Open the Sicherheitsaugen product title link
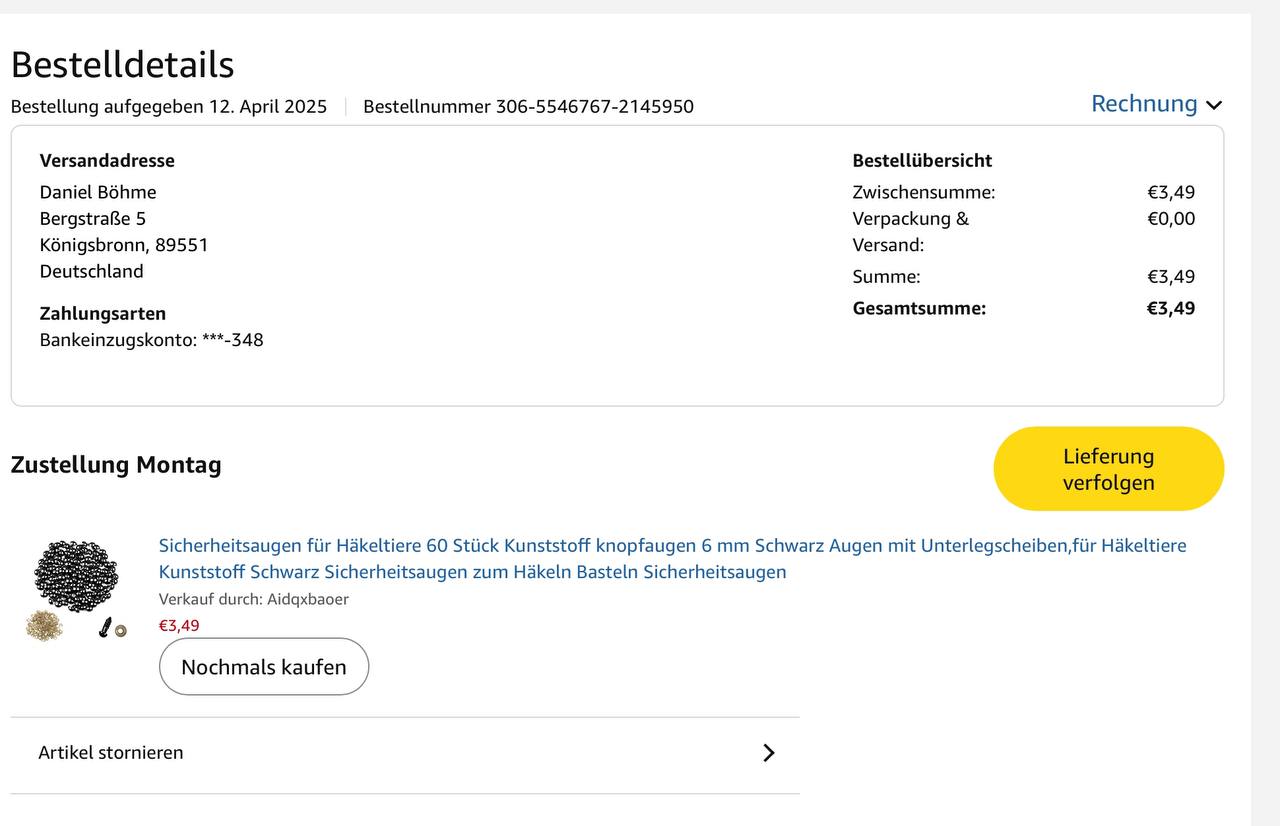 [x=672, y=558]
